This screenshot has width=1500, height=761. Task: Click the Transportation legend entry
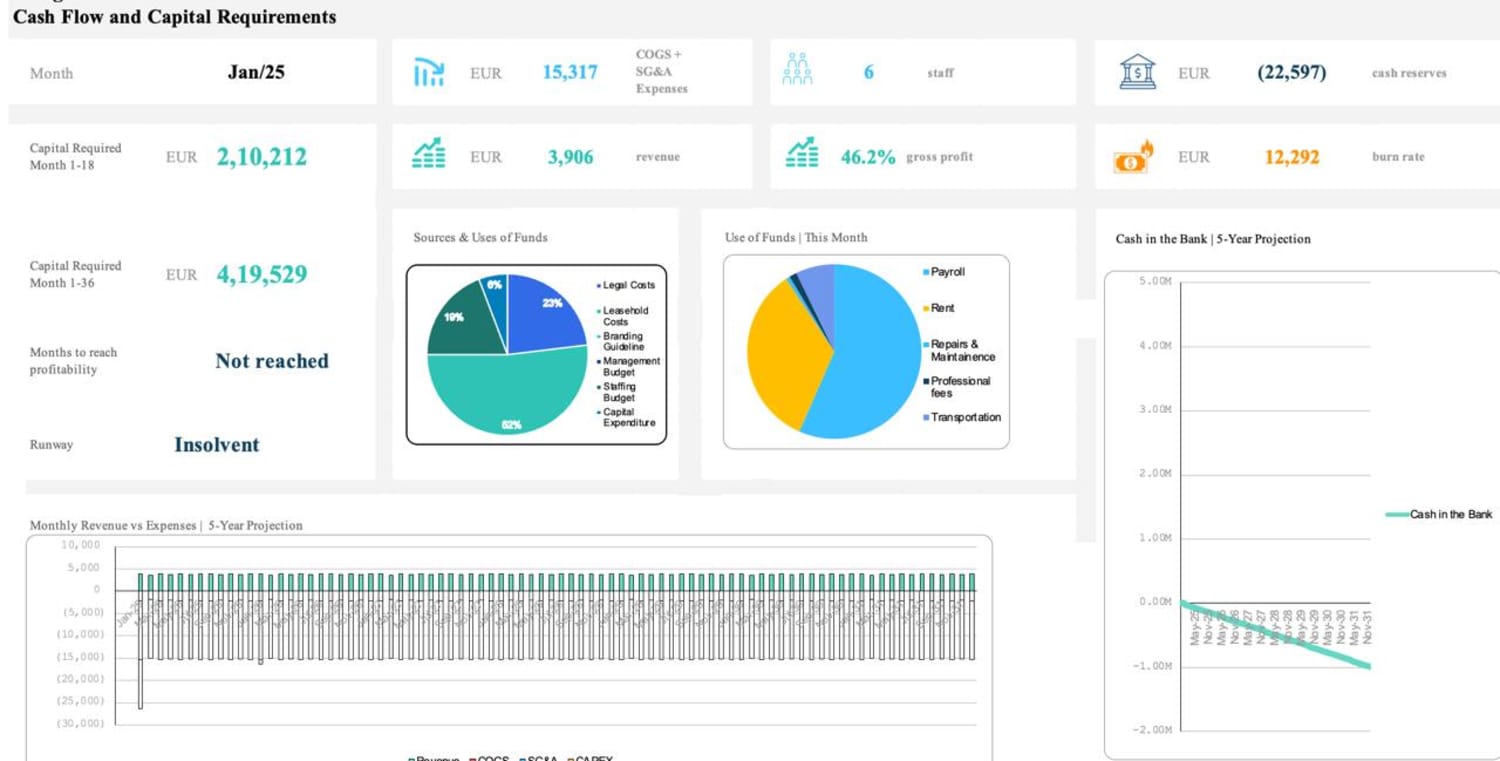[x=961, y=417]
